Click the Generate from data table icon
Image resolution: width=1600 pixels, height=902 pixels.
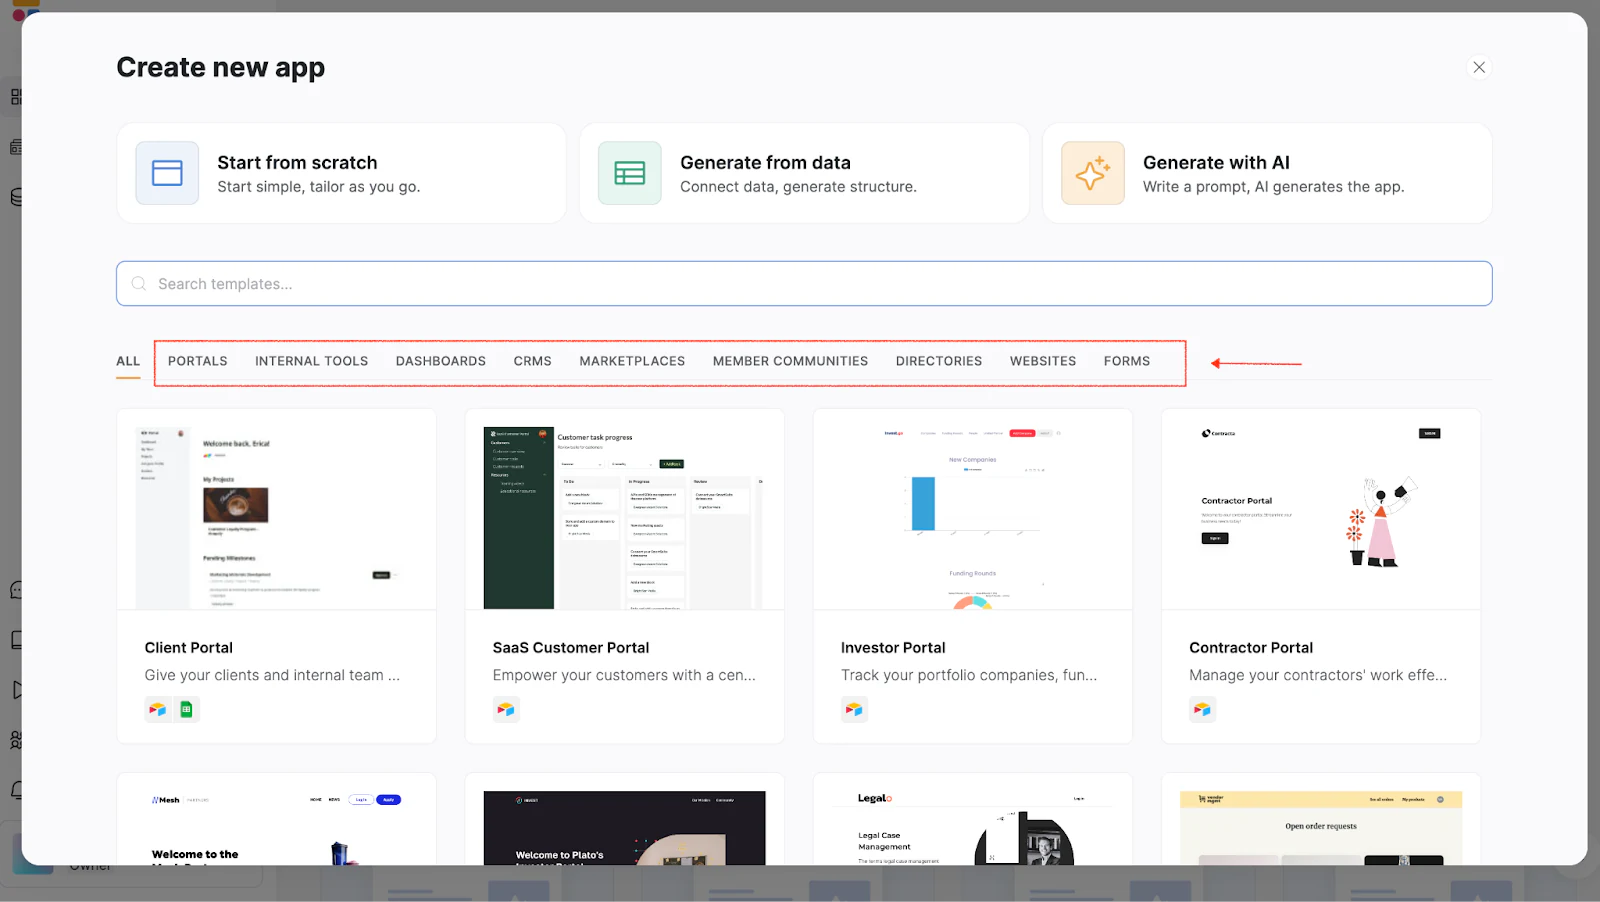630,173
